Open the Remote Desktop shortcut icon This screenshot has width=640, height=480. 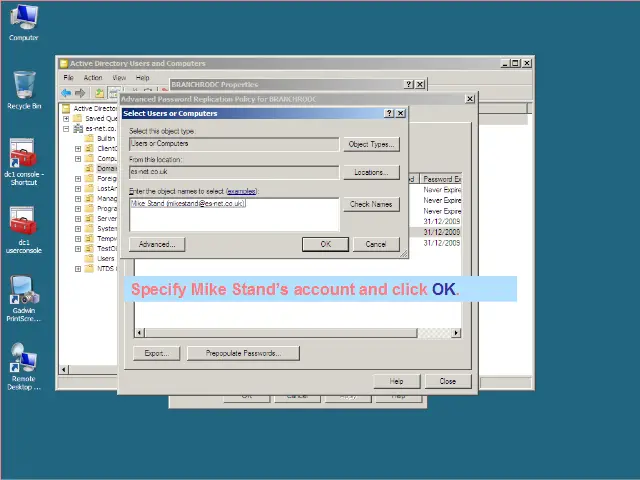point(23,360)
